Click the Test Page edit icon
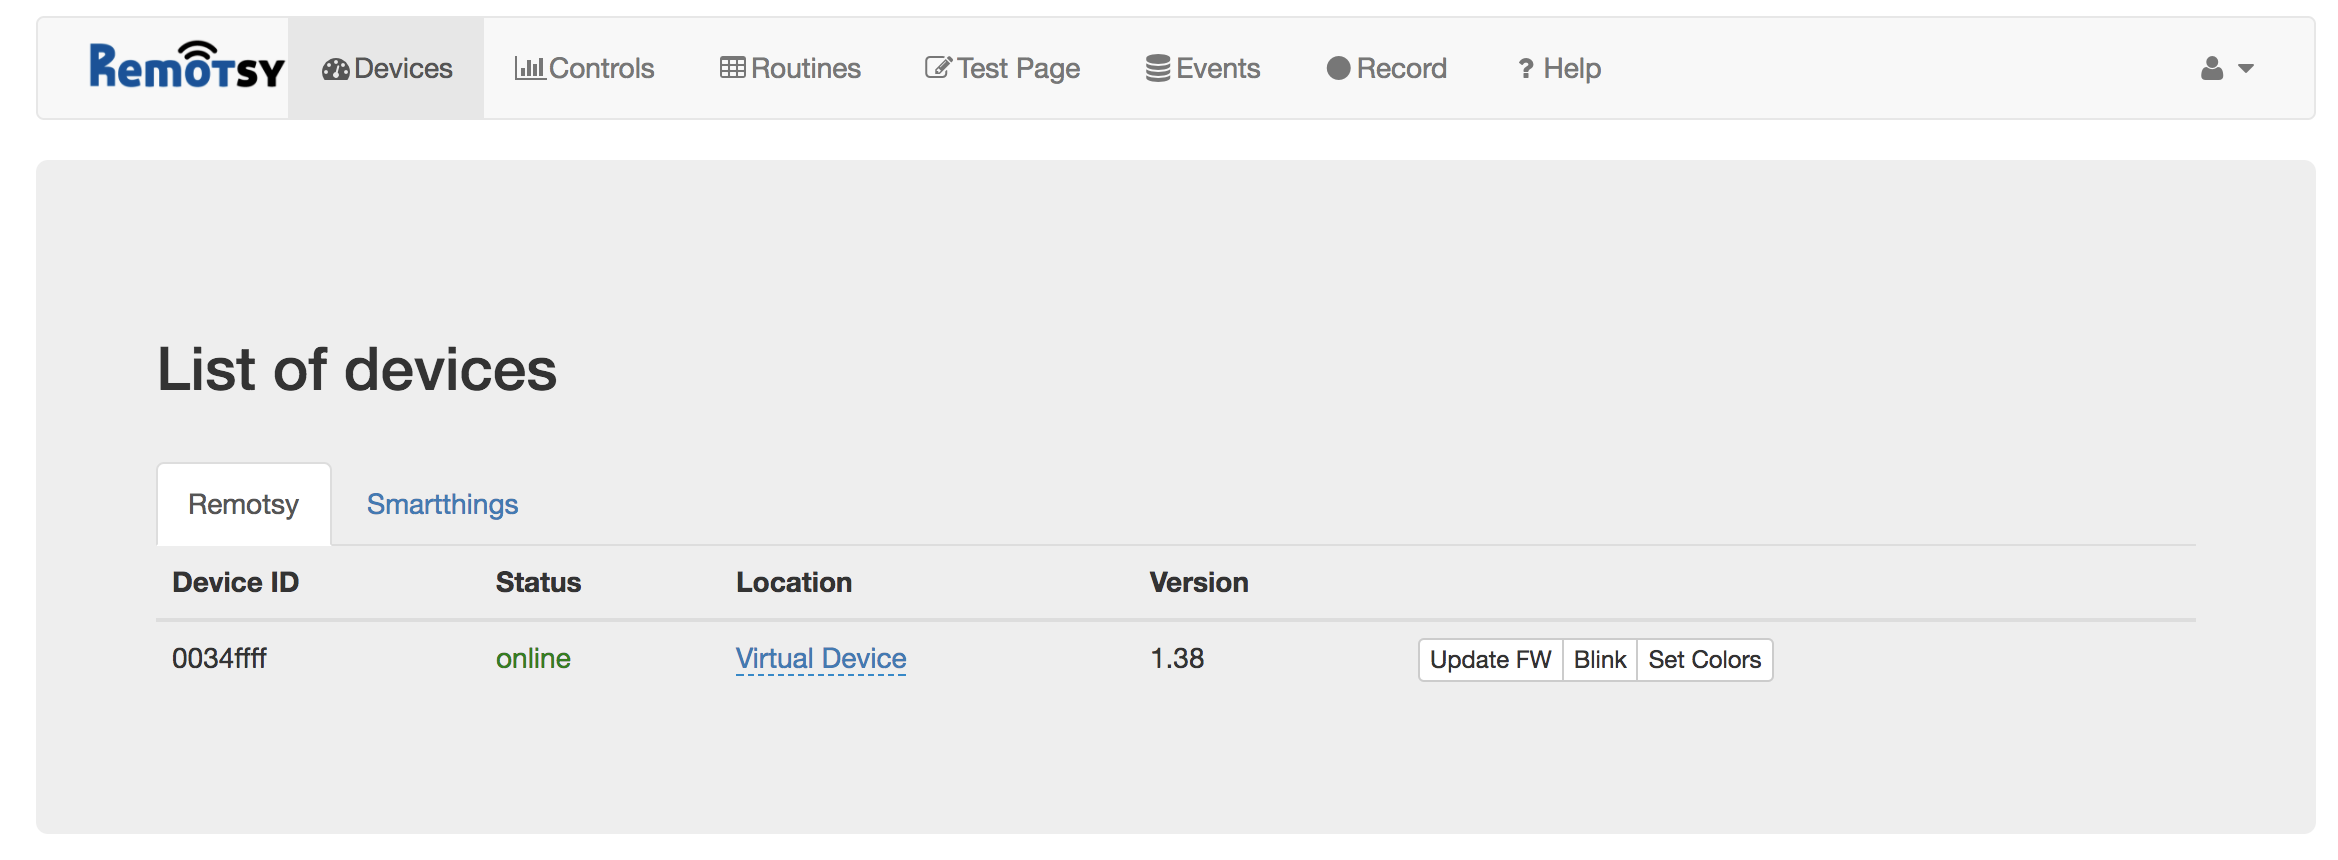Viewport: 2338px width, 860px height. click(938, 68)
